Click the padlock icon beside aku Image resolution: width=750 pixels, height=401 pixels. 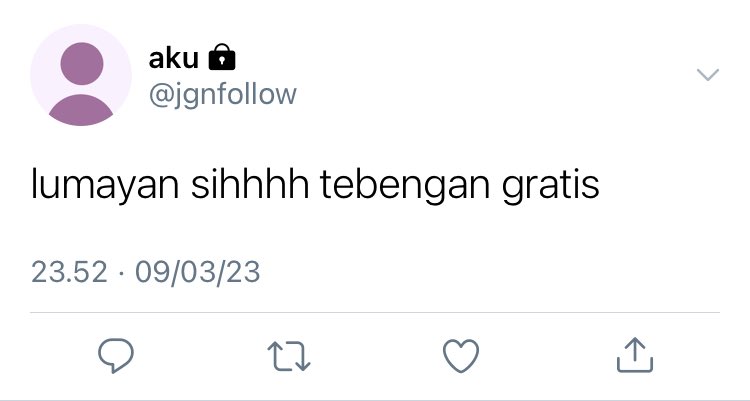[x=222, y=57]
